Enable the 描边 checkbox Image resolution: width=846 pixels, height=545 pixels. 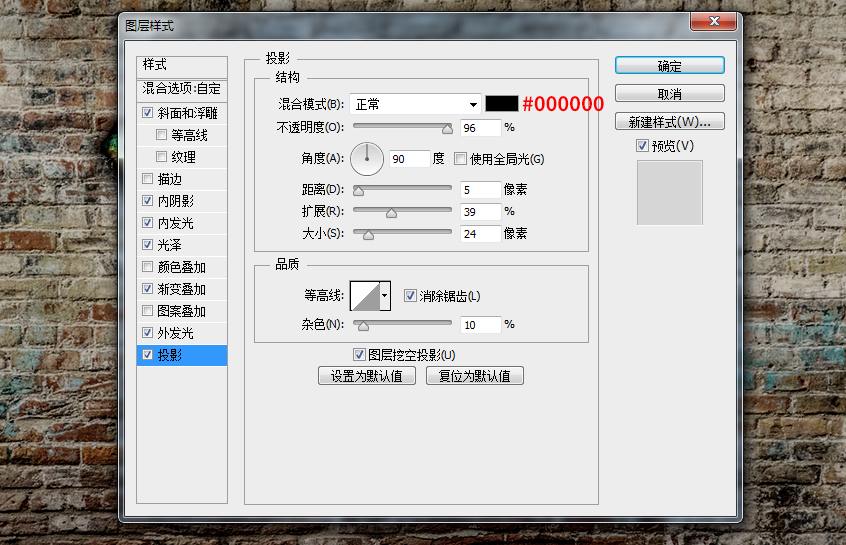point(147,179)
